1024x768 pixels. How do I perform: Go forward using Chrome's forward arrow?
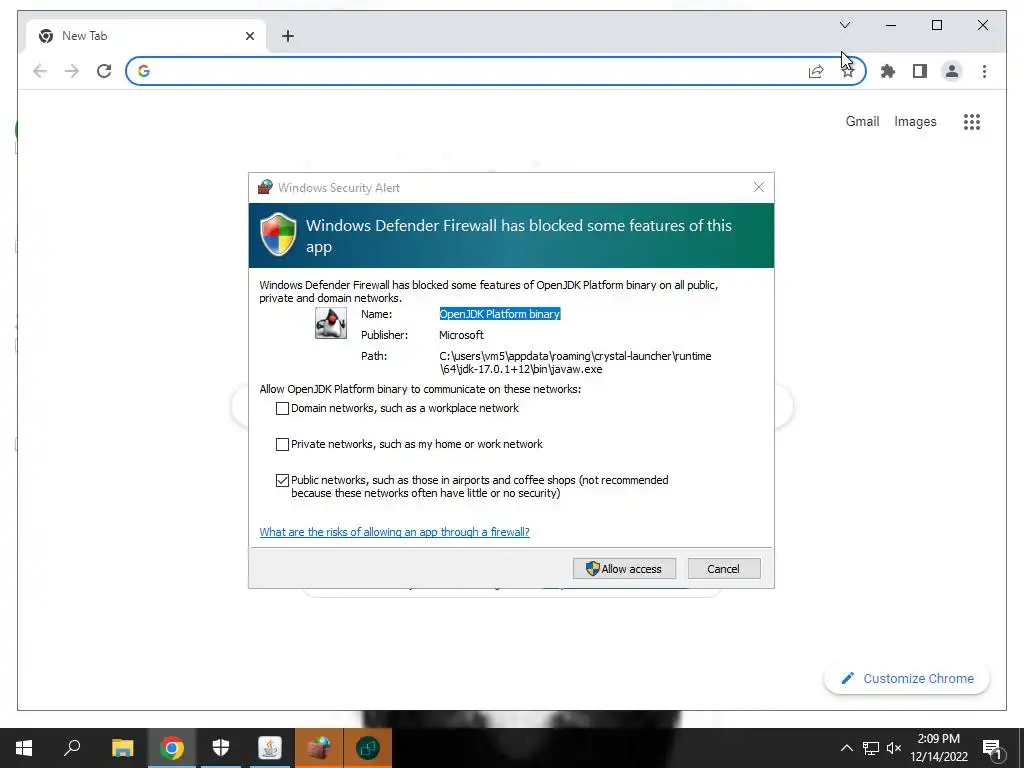pyautogui.click(x=72, y=71)
